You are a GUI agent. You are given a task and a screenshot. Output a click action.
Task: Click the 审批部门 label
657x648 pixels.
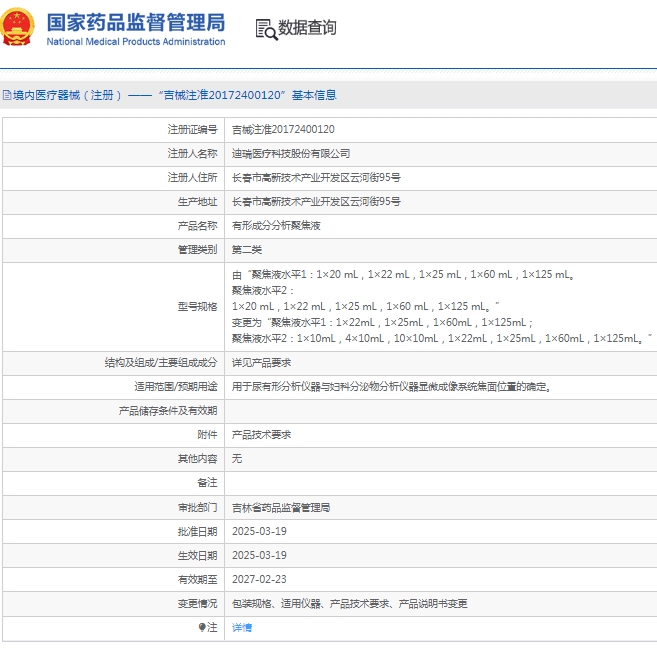tap(197, 508)
